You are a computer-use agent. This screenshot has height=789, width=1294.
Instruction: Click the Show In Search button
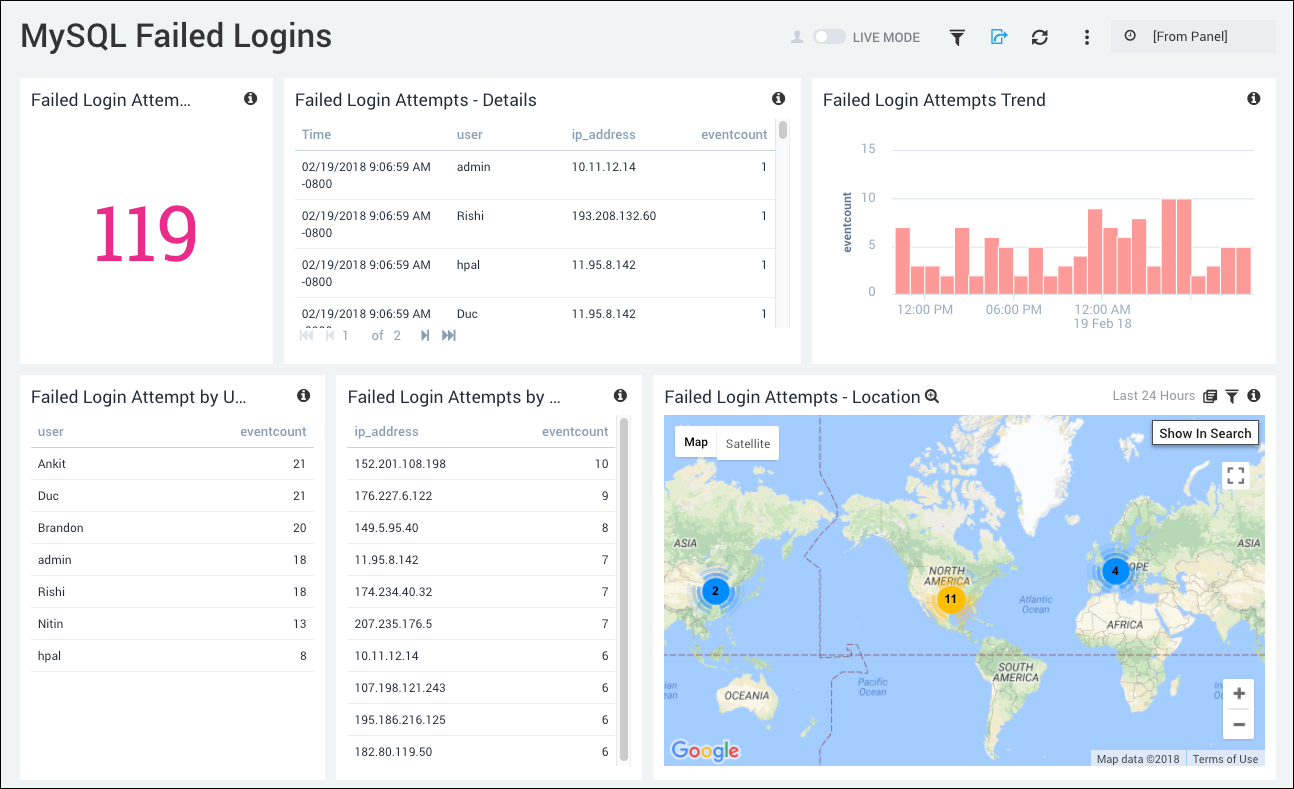[1205, 433]
